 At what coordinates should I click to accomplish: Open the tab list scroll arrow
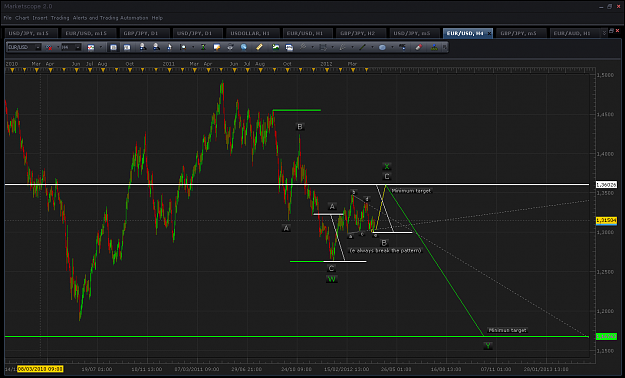coord(604,33)
